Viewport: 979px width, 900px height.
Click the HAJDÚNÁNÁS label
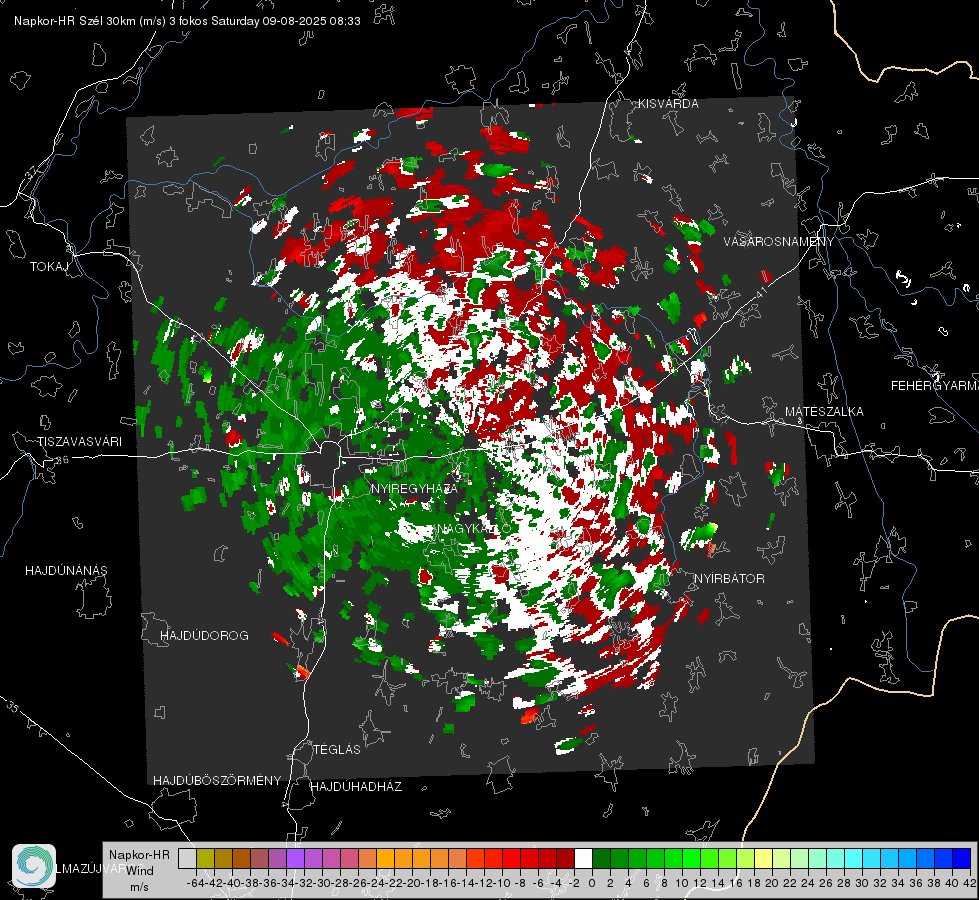[66, 571]
